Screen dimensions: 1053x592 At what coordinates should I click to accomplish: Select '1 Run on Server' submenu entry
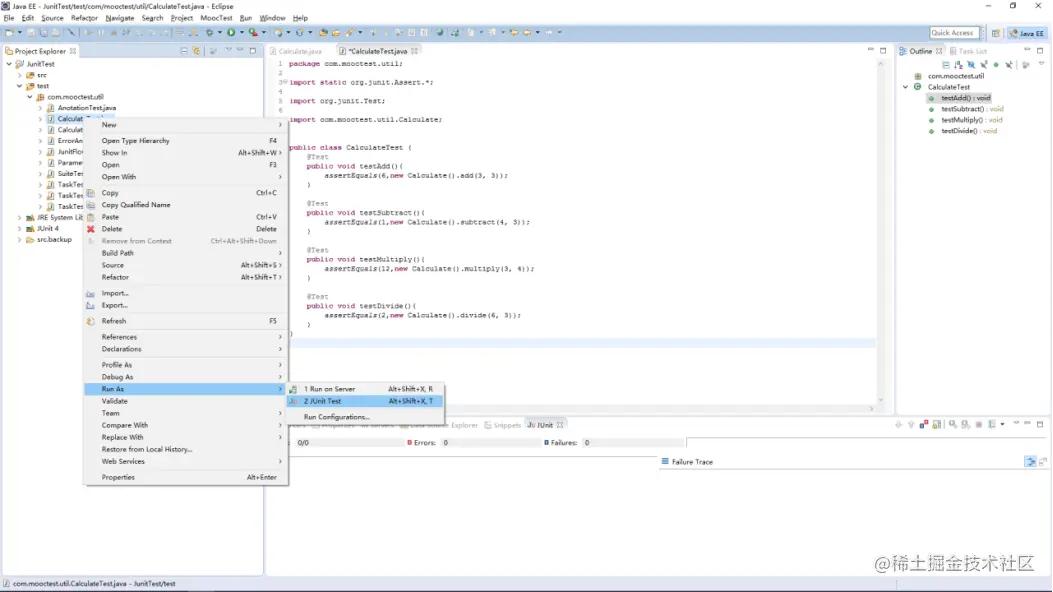365,389
